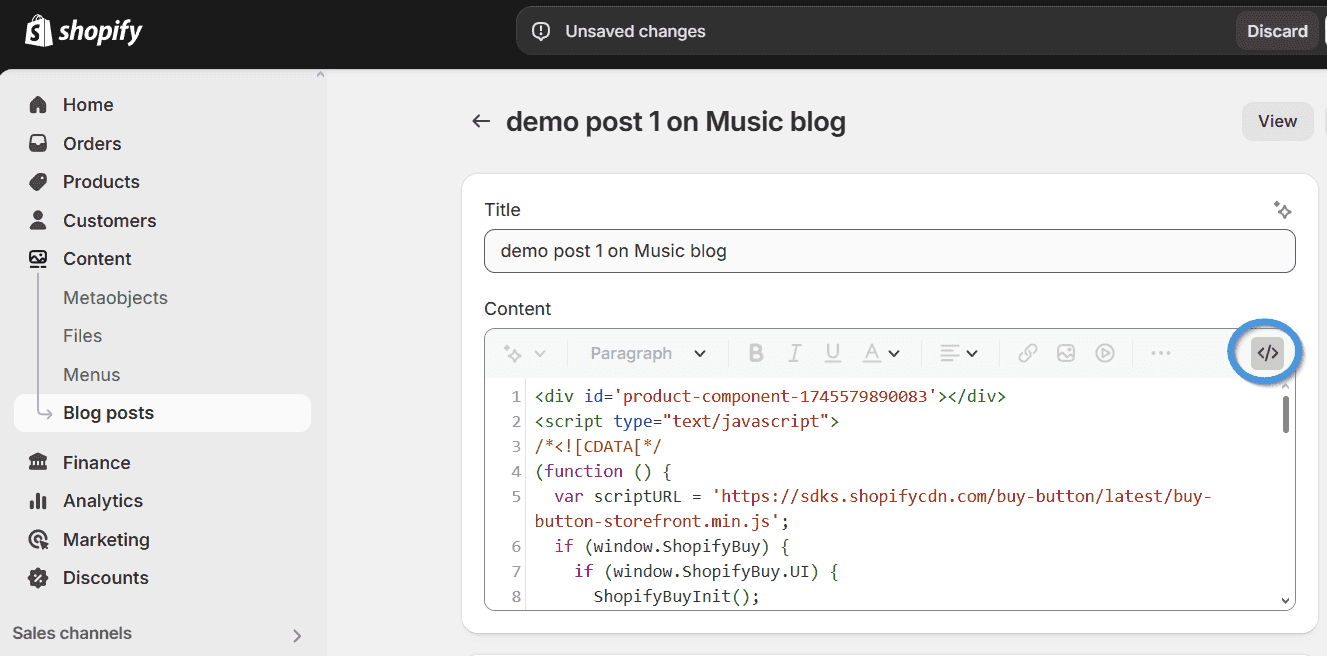The image size is (1327, 656).
Task: Click the 'var scriptURL' code line
Action: pos(873,509)
